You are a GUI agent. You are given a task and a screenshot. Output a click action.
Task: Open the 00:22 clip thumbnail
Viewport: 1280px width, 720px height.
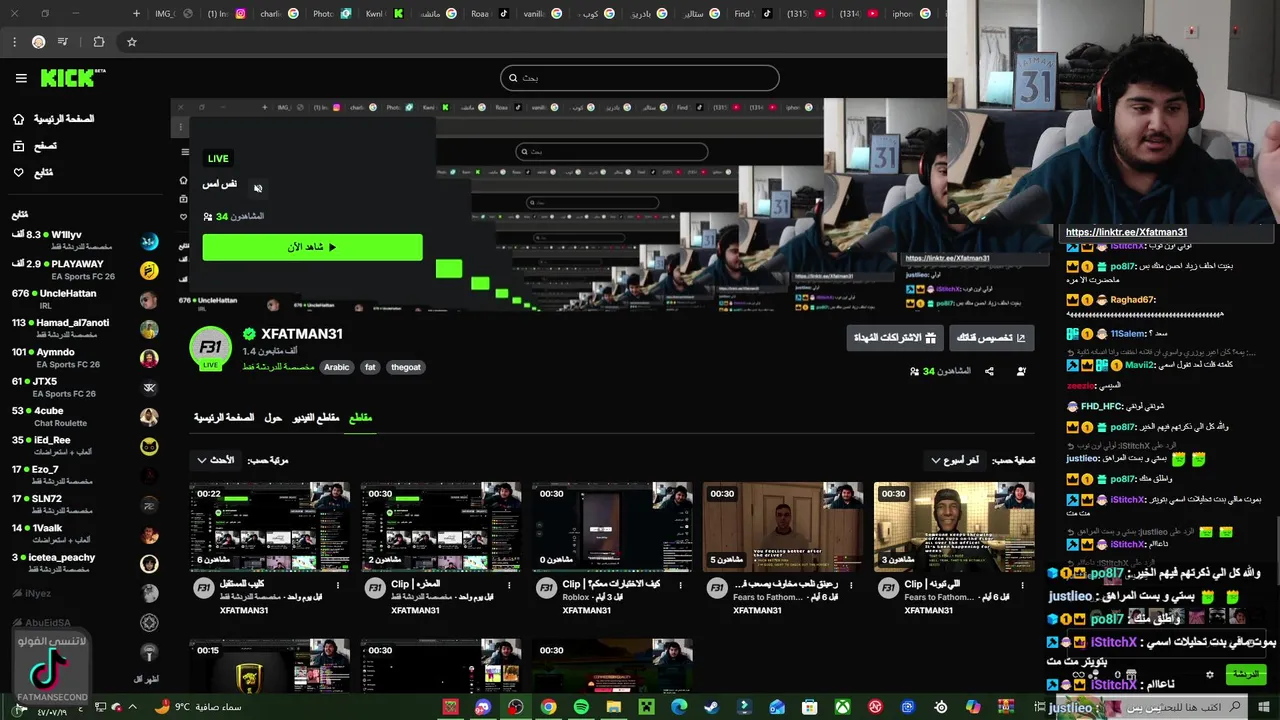[x=270, y=527]
